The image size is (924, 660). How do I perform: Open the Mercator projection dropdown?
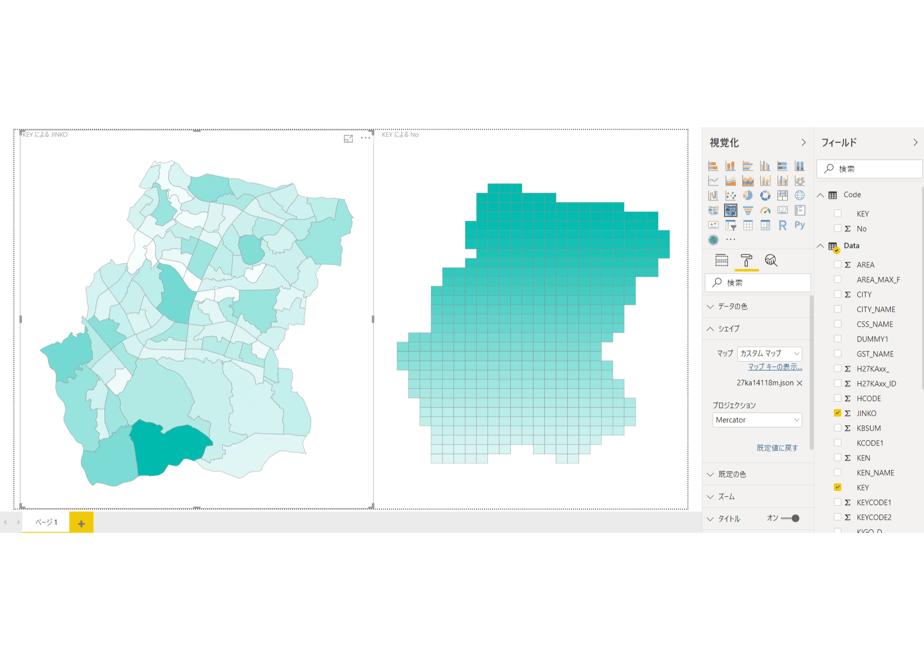757,420
